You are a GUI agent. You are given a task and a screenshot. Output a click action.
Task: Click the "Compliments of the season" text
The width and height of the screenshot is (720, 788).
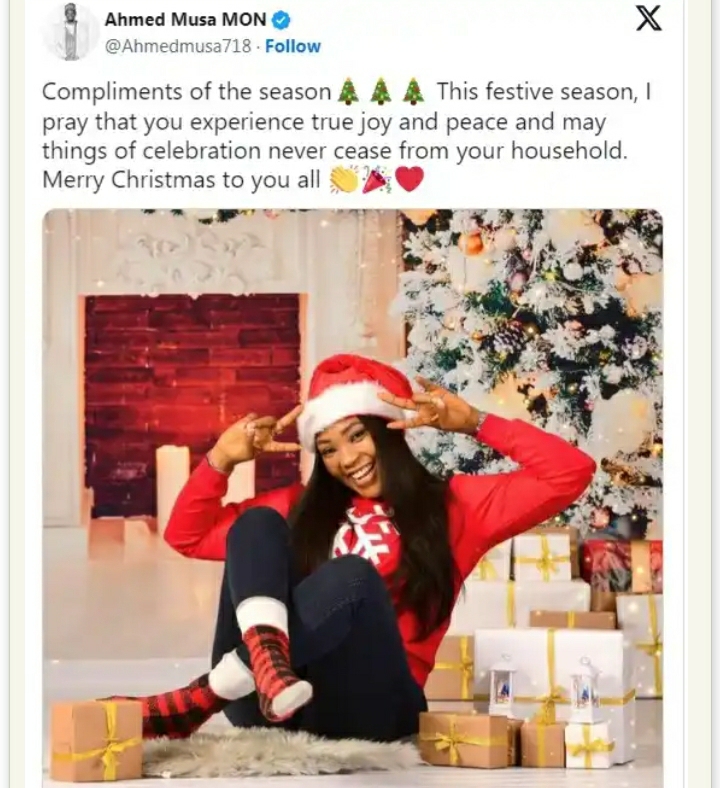click(186, 92)
